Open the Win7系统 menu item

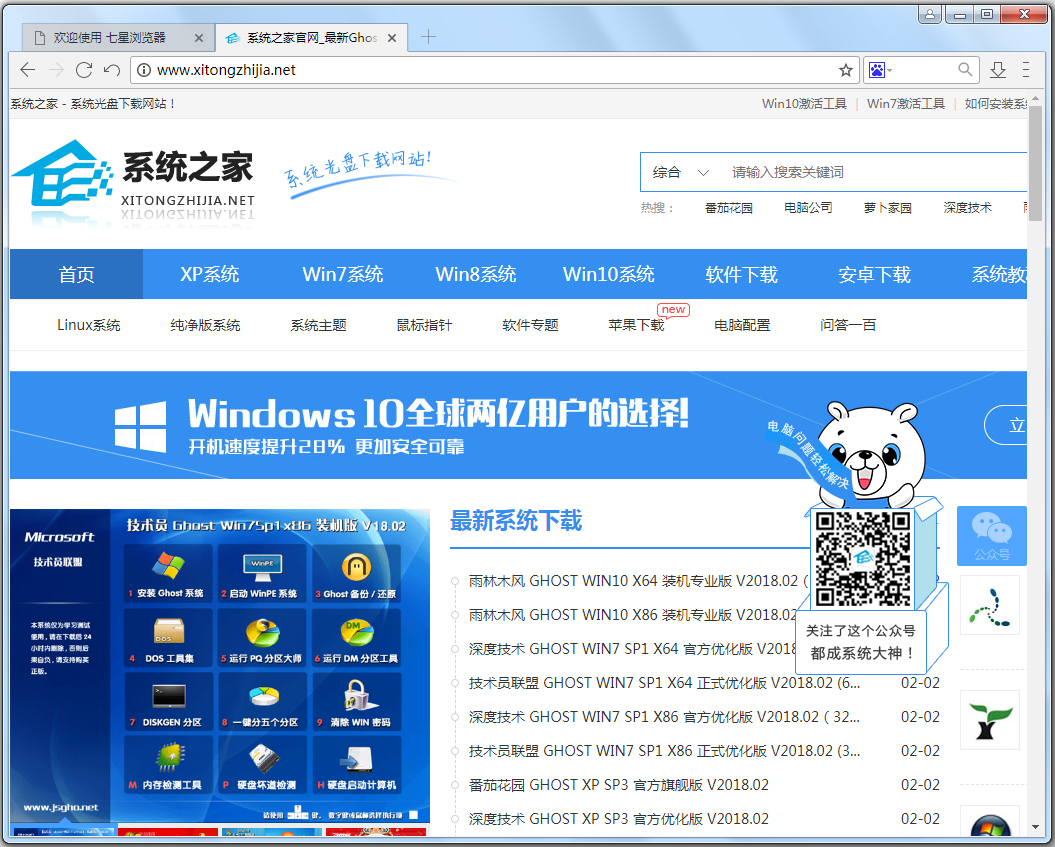point(342,274)
